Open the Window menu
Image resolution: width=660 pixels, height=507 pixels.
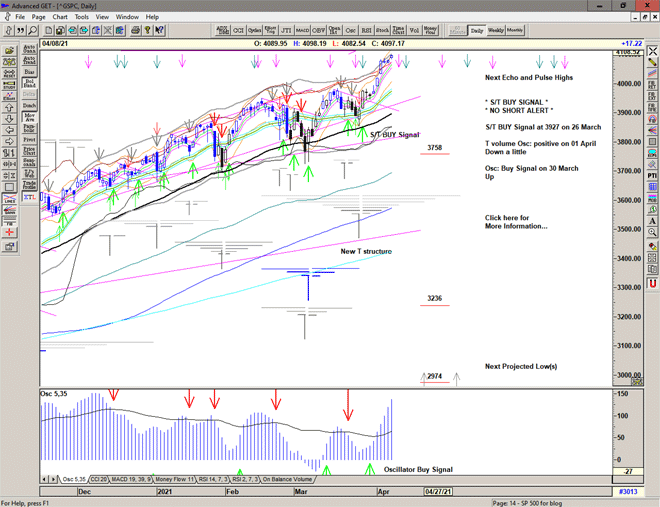pos(127,17)
